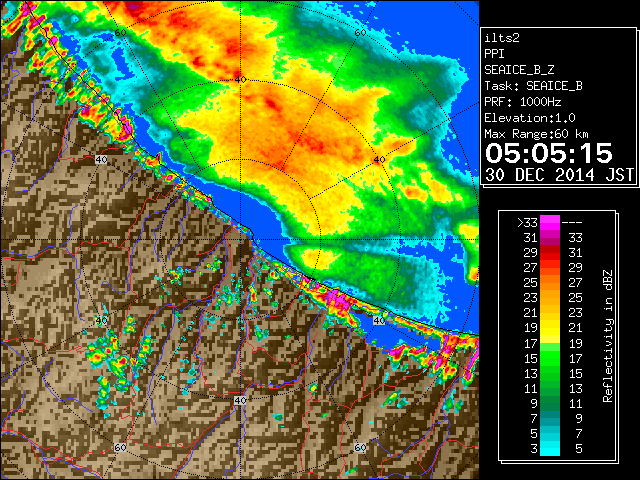
Task: Pick the dark red 29–31 dBZ band
Action: pyautogui.click(x=550, y=253)
